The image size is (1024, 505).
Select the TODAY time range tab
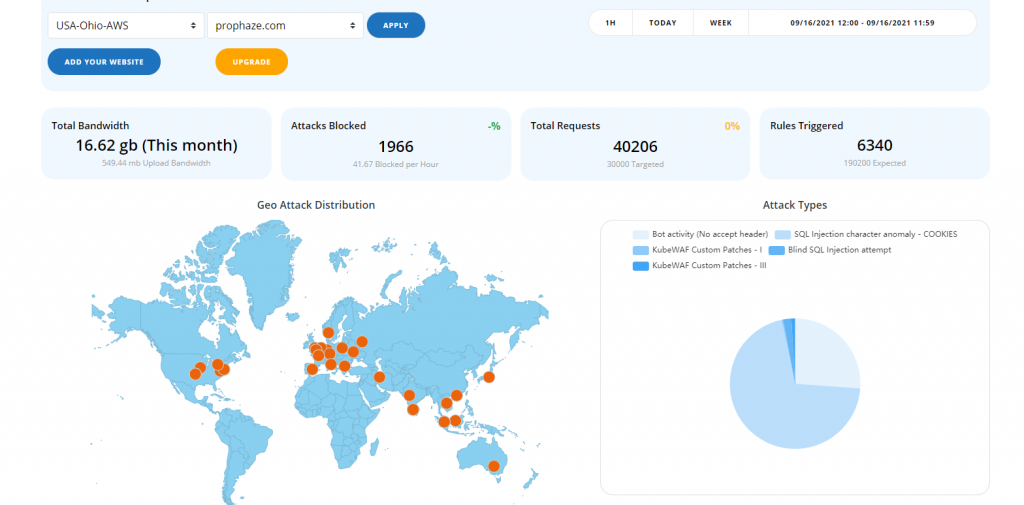coord(662,23)
